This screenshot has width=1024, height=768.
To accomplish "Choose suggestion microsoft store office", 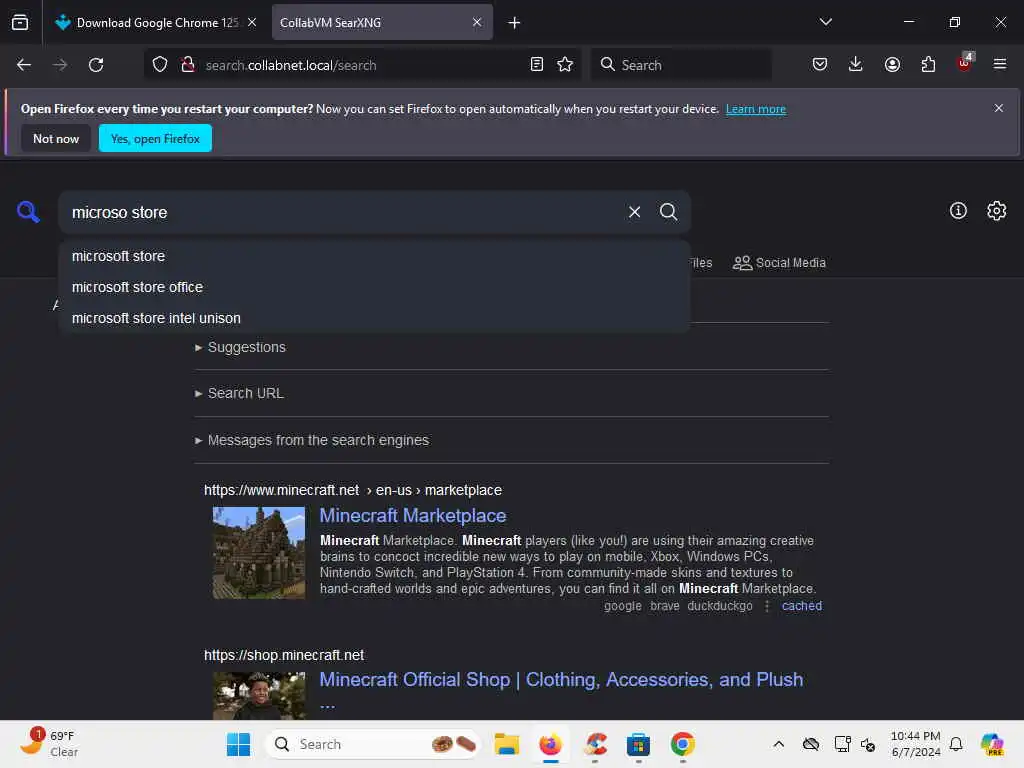I will click(x=374, y=287).
